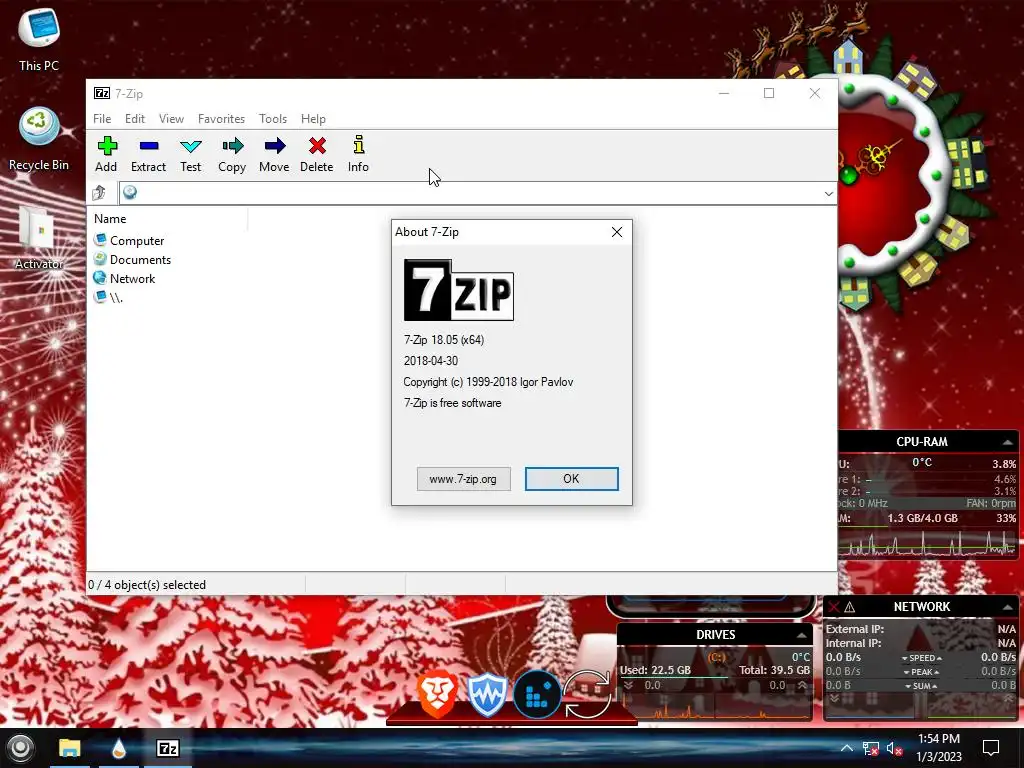Image resolution: width=1024 pixels, height=768 pixels.
Task: Open the Favorites menu
Action: coord(221,119)
